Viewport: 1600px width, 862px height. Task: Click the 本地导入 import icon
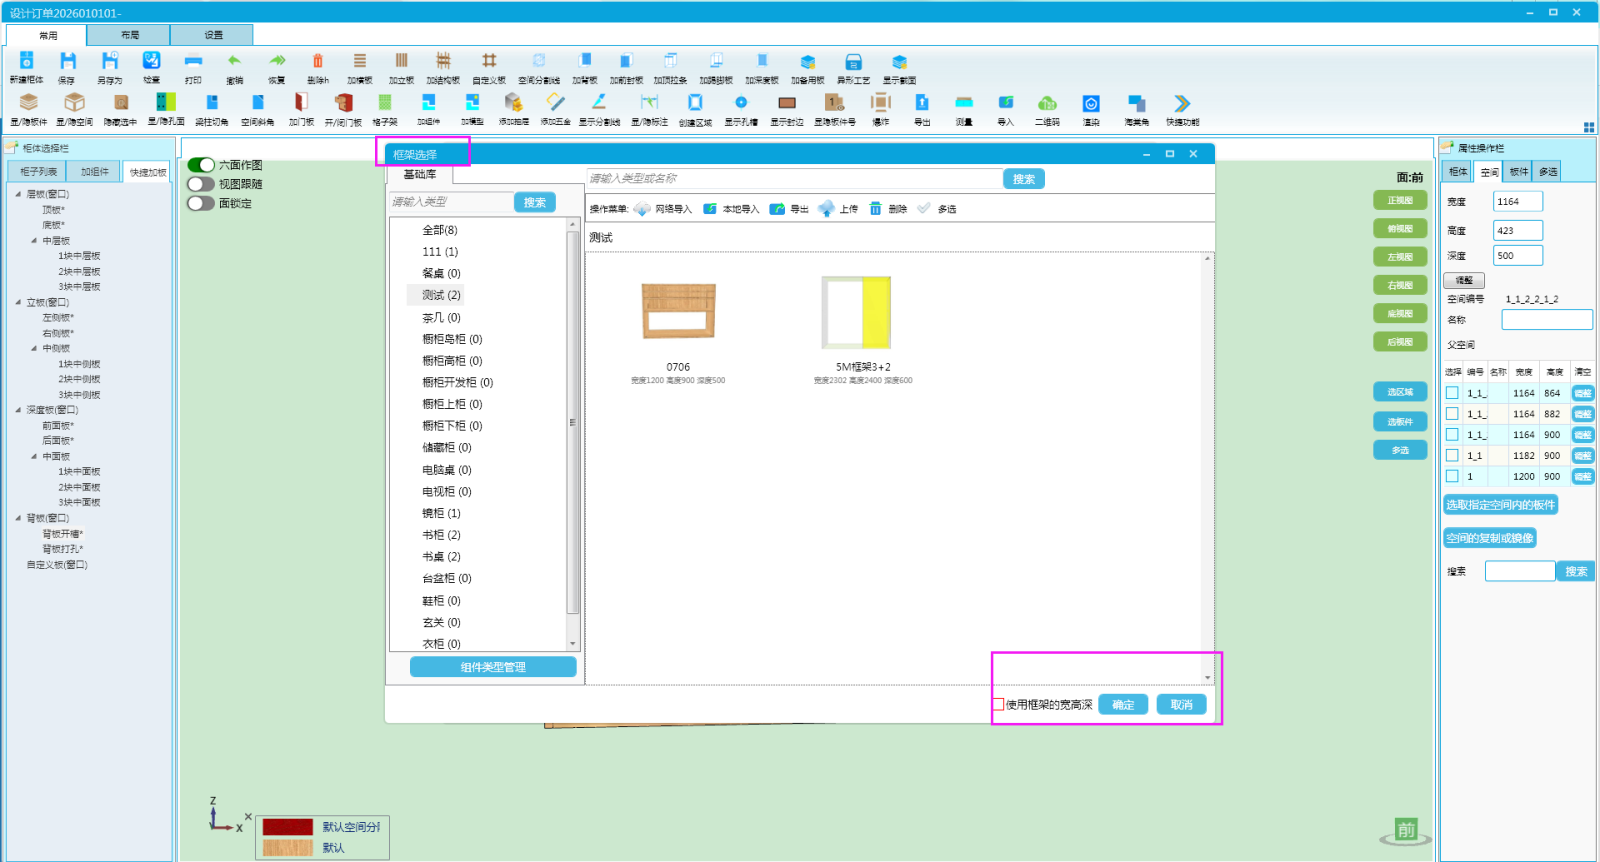pos(710,209)
